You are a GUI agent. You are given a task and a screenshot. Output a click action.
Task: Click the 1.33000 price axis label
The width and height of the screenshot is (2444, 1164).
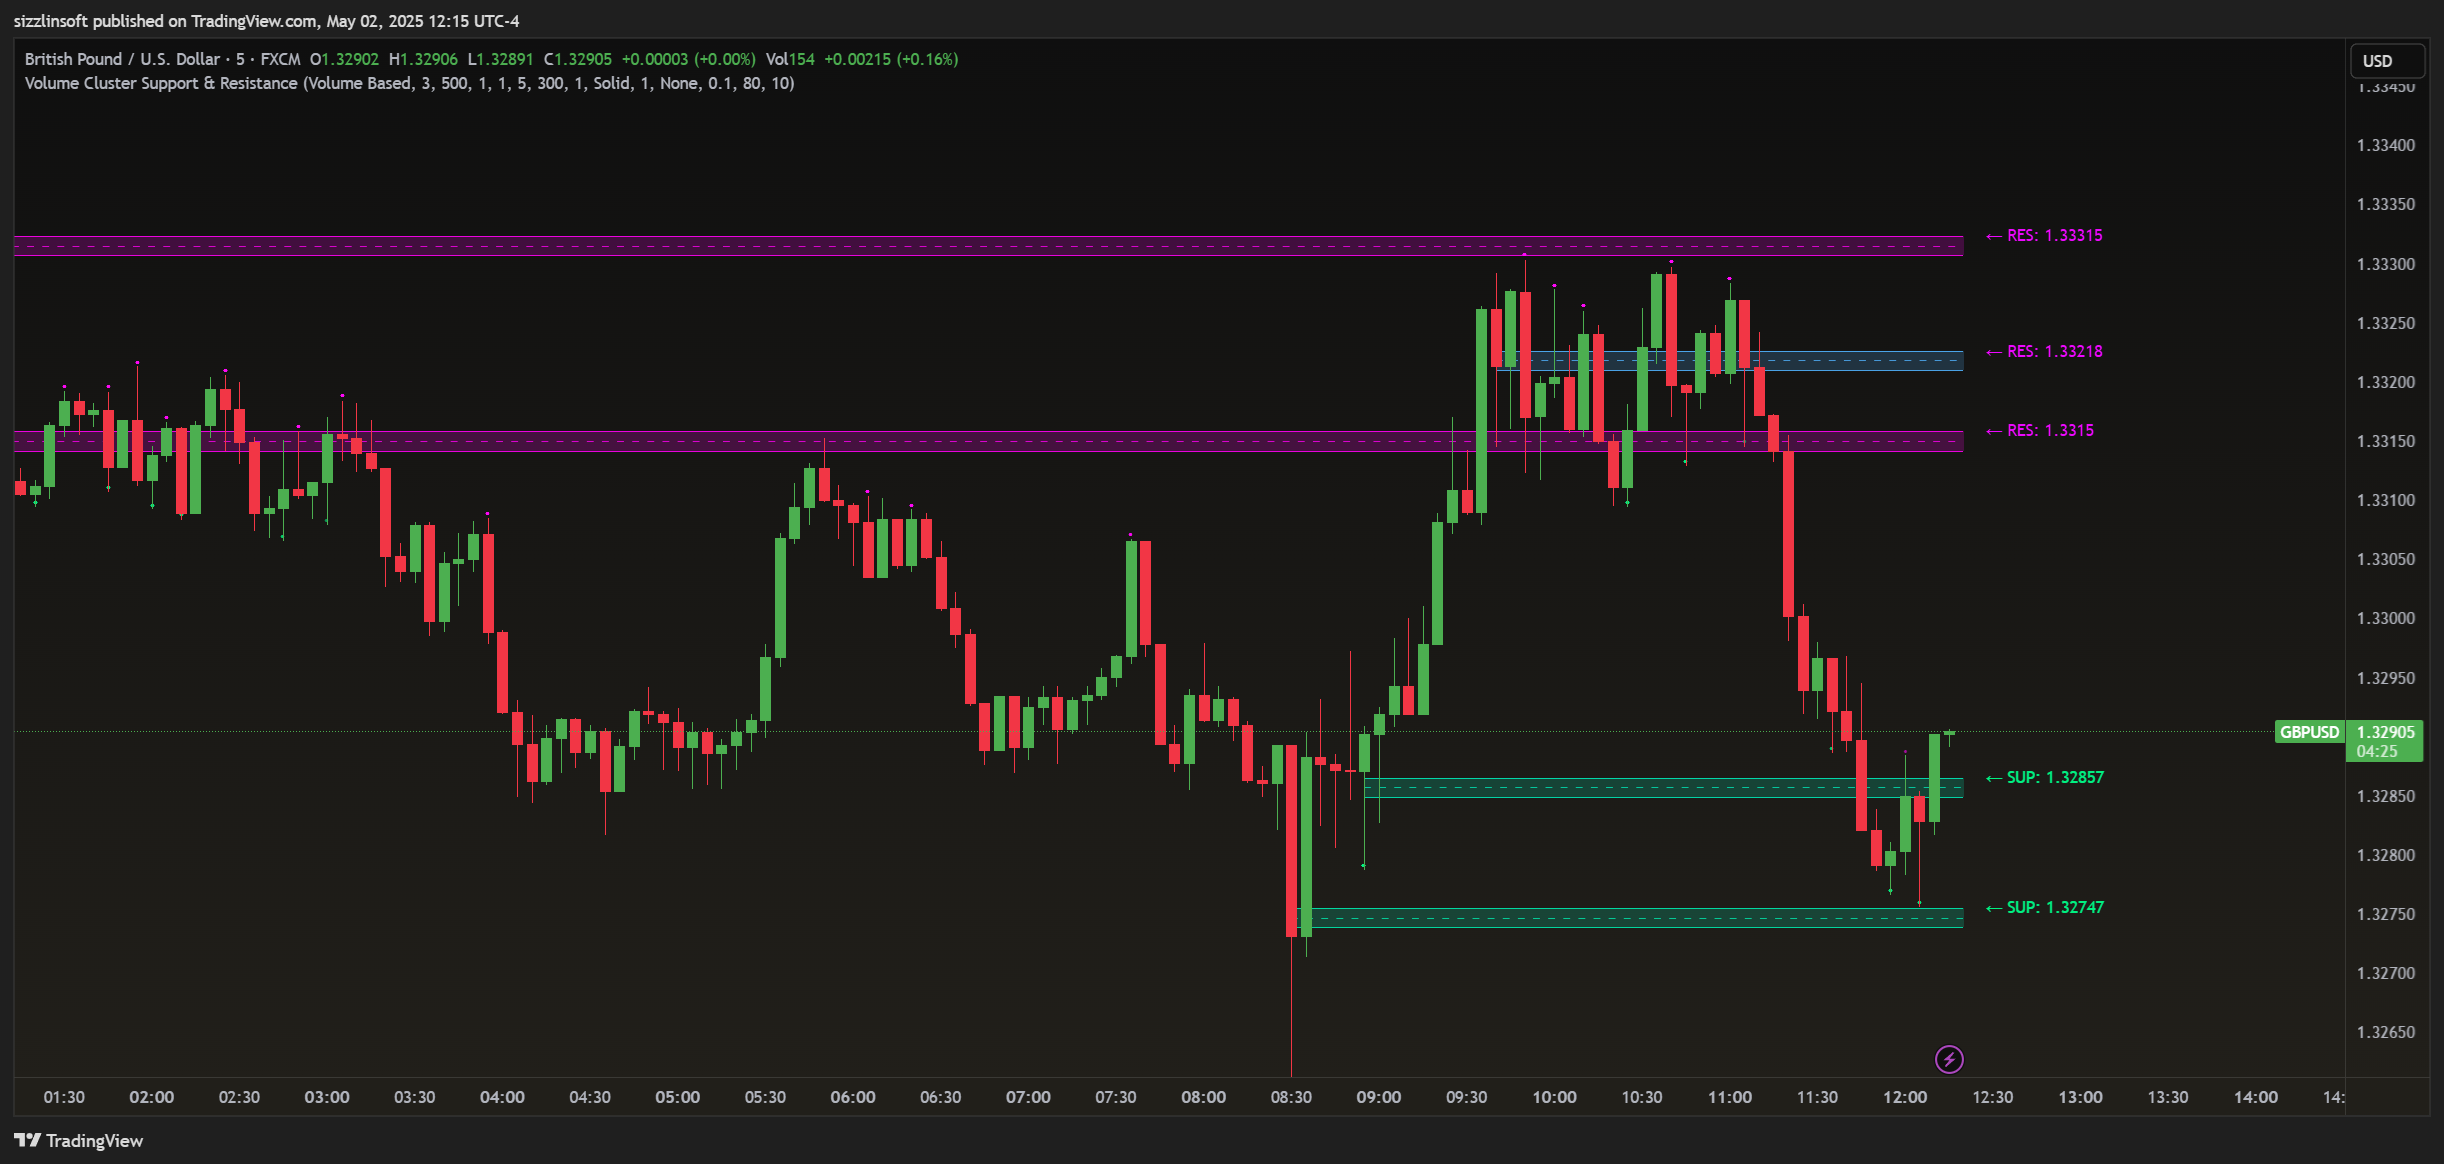(2385, 618)
